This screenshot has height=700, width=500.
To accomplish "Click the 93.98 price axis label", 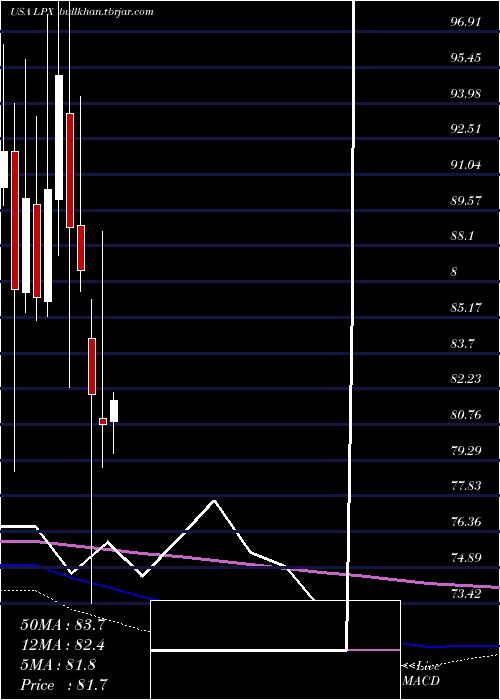I will point(466,94).
